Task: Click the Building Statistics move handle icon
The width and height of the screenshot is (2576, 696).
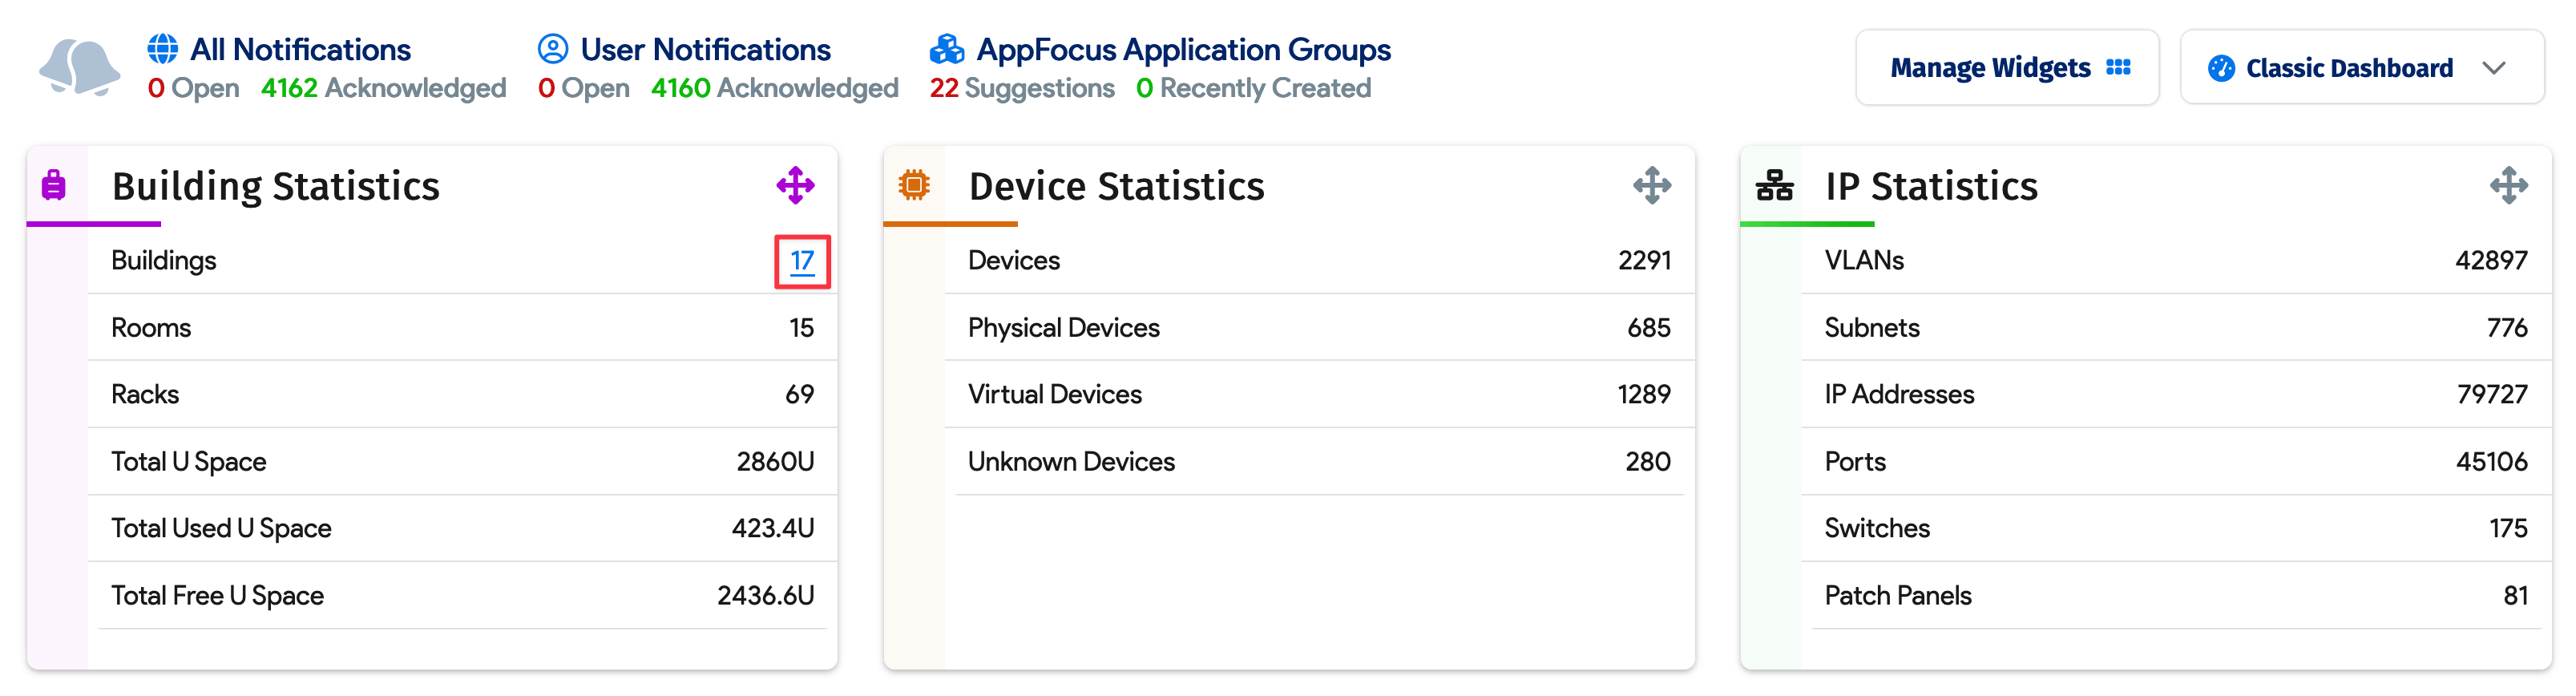Action: pyautogui.click(x=795, y=186)
